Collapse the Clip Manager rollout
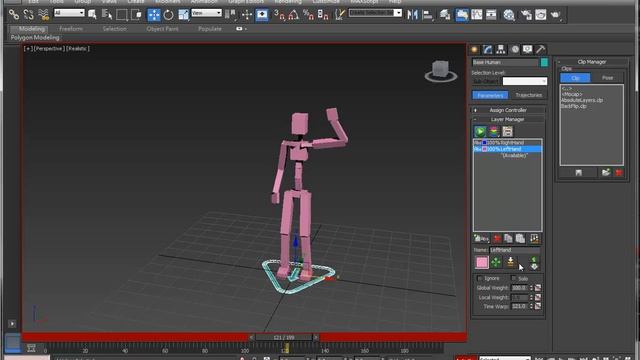Image resolution: width=640 pixels, height=360 pixels. (591, 62)
